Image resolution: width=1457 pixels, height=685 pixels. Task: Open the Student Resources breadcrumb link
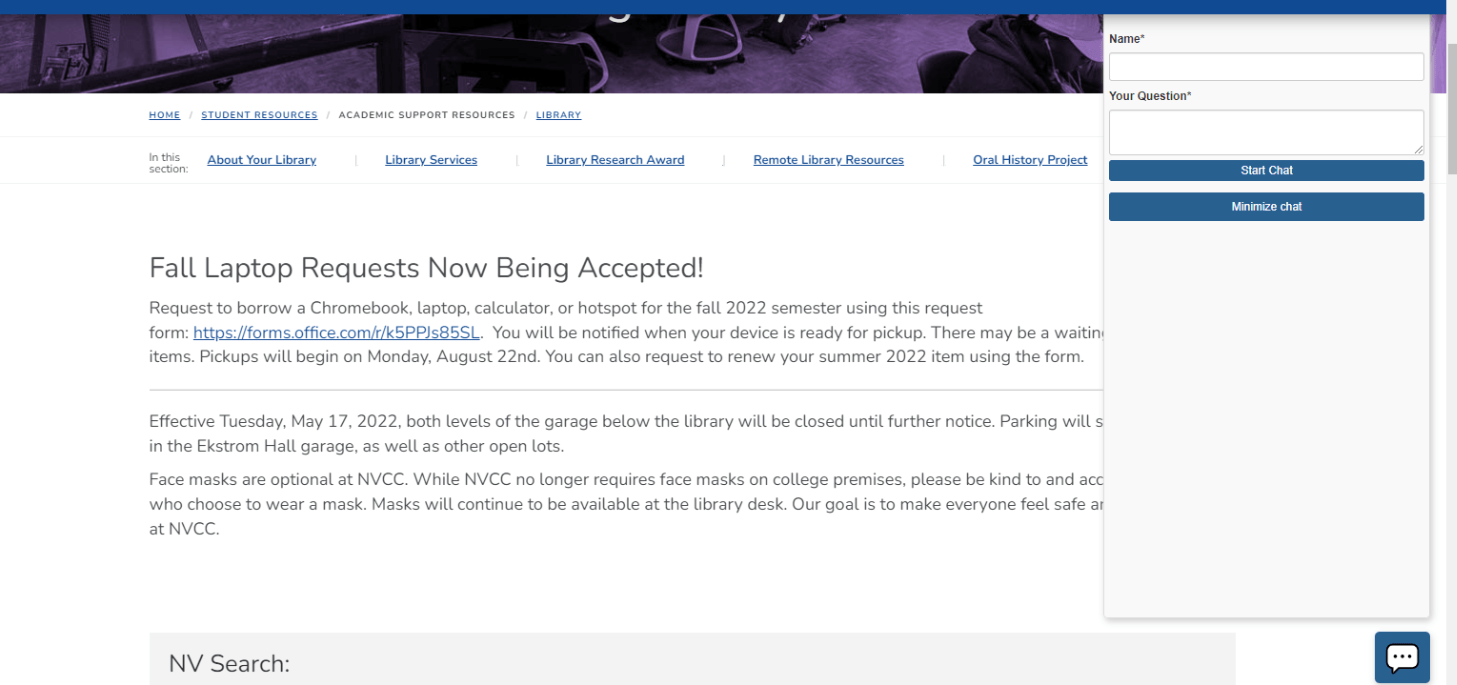(259, 115)
